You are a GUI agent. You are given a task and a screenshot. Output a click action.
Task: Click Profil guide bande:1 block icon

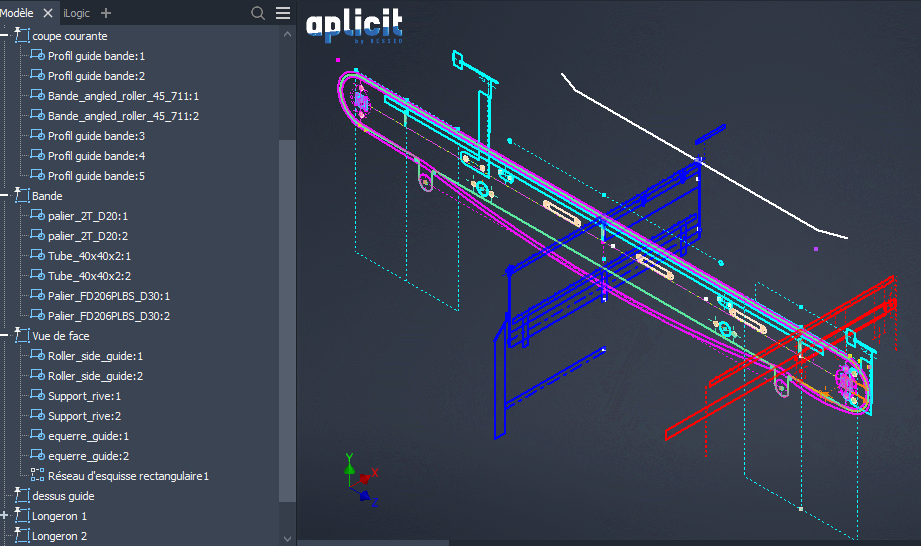coord(38,55)
